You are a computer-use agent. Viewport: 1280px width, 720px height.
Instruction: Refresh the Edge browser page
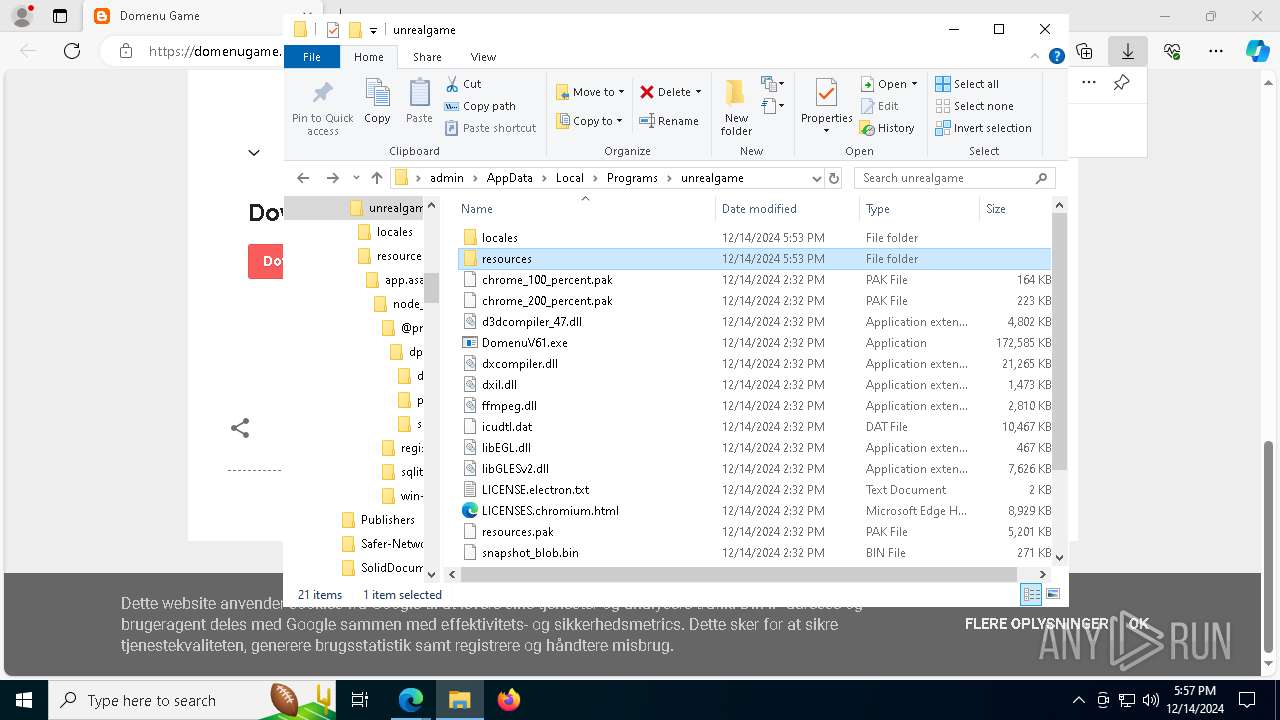click(x=72, y=51)
